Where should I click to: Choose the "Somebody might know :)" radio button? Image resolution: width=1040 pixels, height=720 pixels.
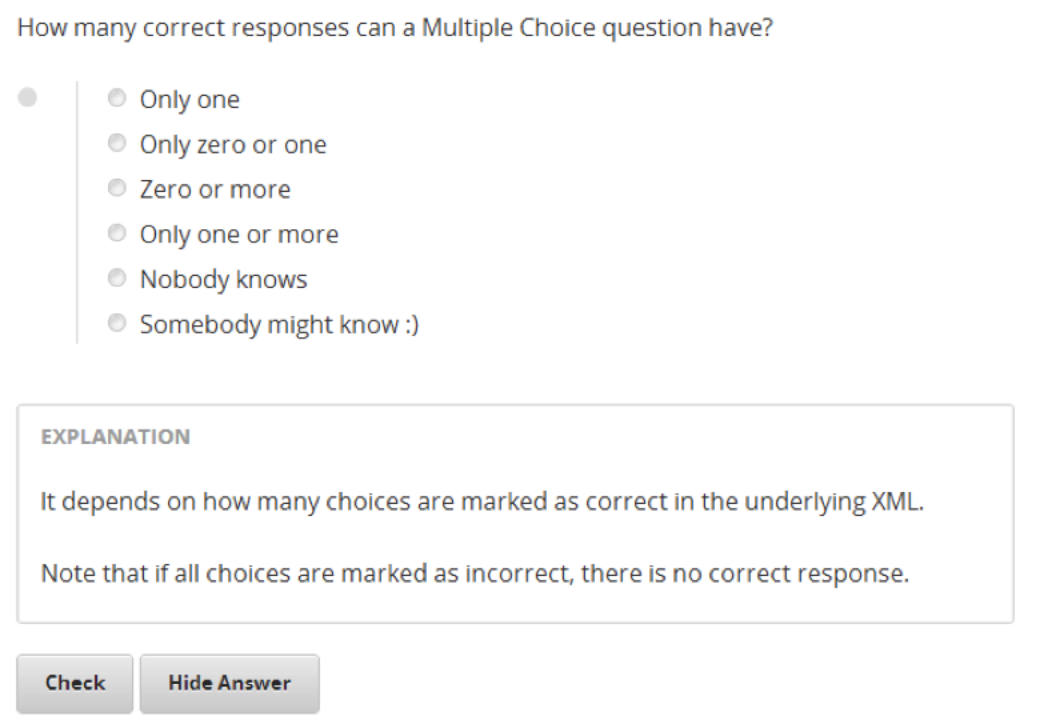click(x=118, y=324)
